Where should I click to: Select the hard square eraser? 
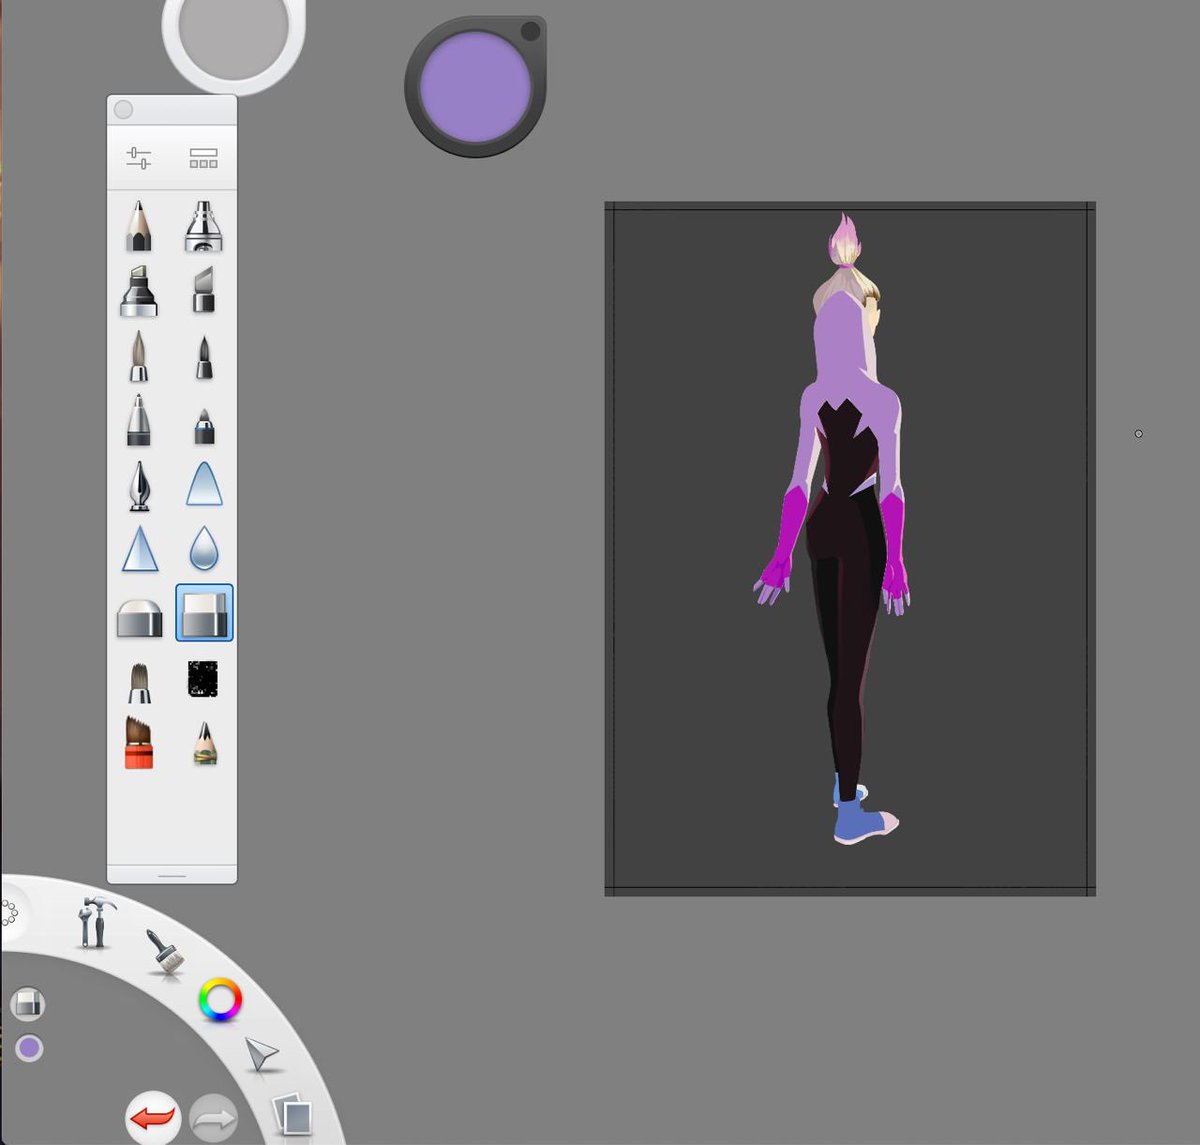[204, 613]
